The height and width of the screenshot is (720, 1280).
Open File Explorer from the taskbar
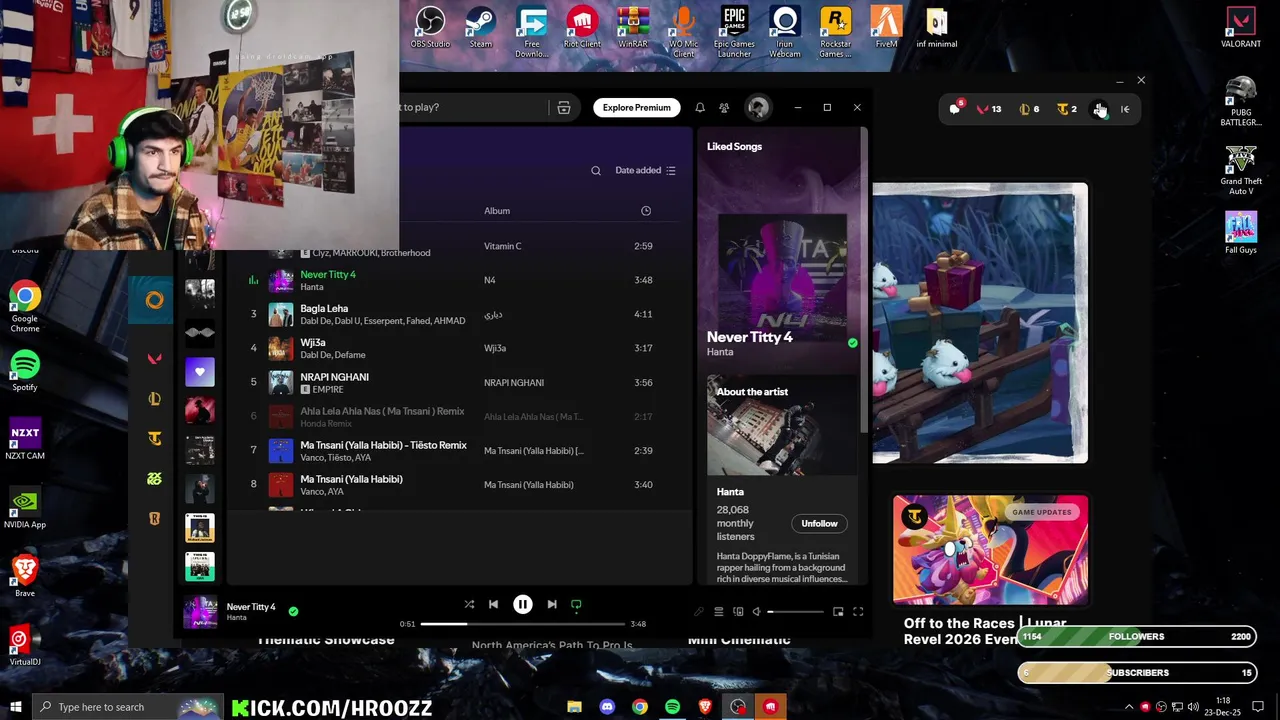574,707
